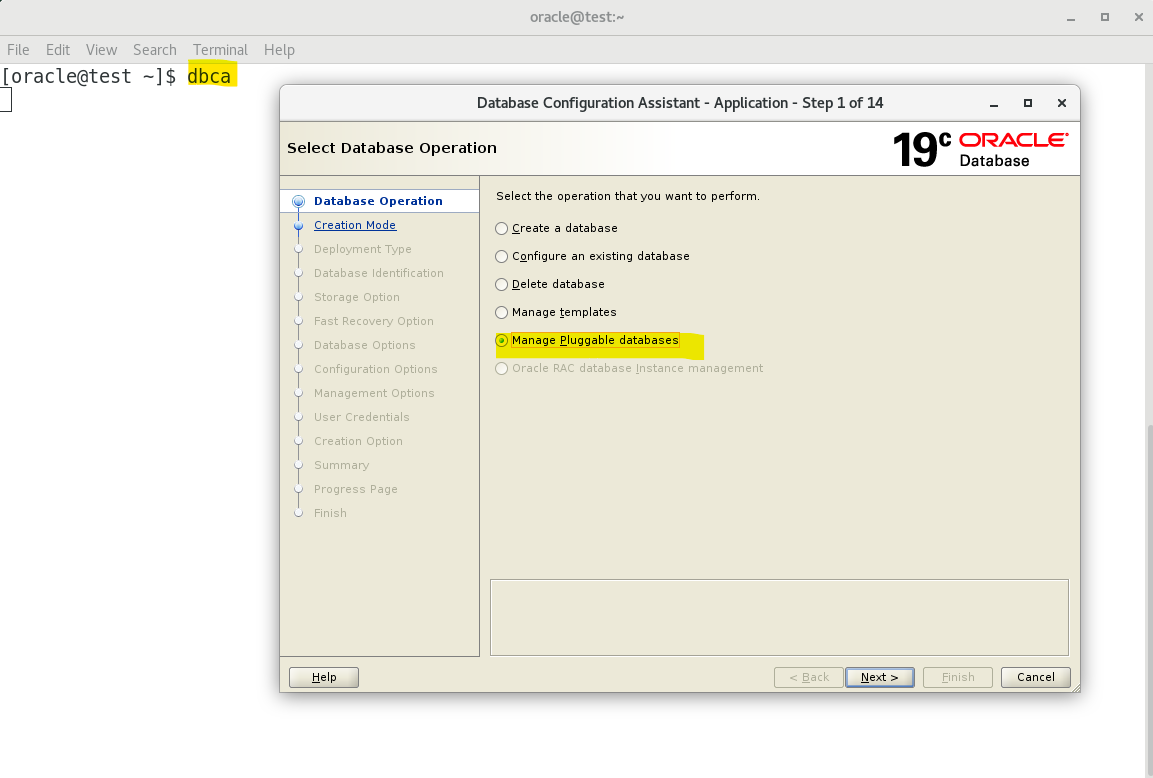Image resolution: width=1153 pixels, height=778 pixels.
Task: Click the Next > button
Action: (879, 677)
